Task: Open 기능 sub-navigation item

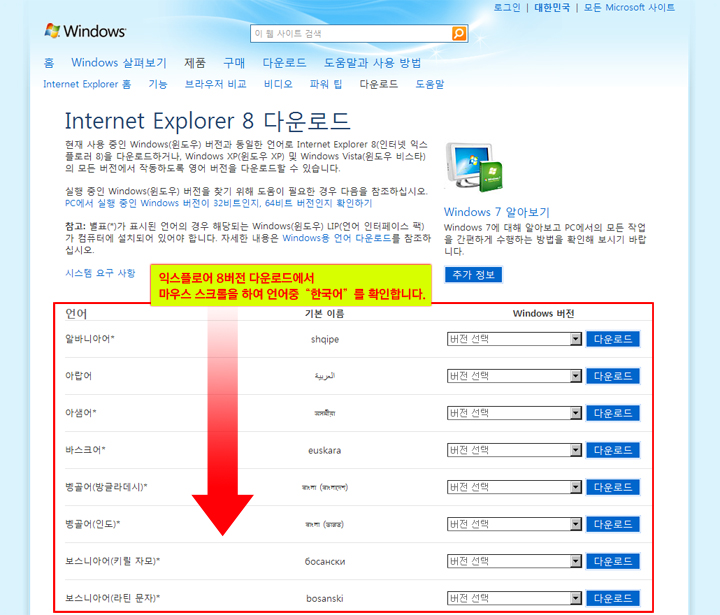Action: pyautogui.click(x=158, y=84)
